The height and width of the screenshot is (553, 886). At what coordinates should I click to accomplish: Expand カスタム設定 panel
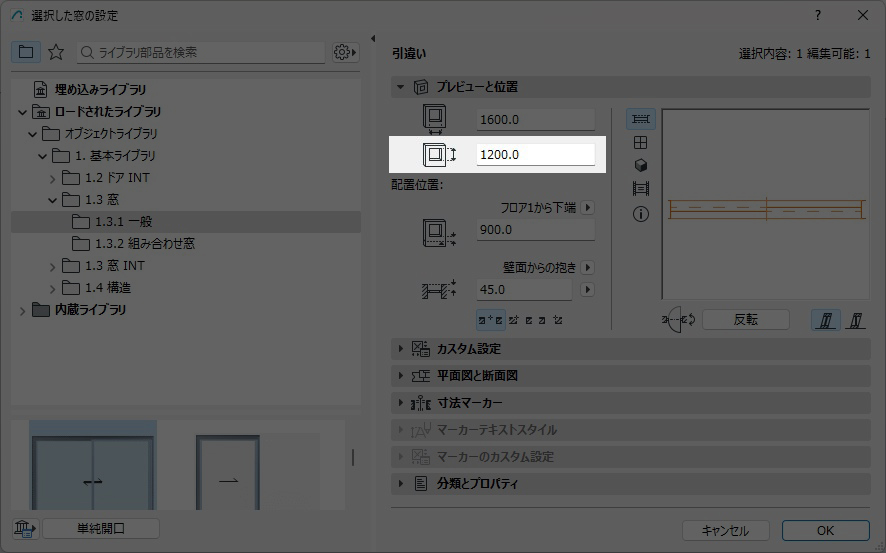tap(468, 349)
